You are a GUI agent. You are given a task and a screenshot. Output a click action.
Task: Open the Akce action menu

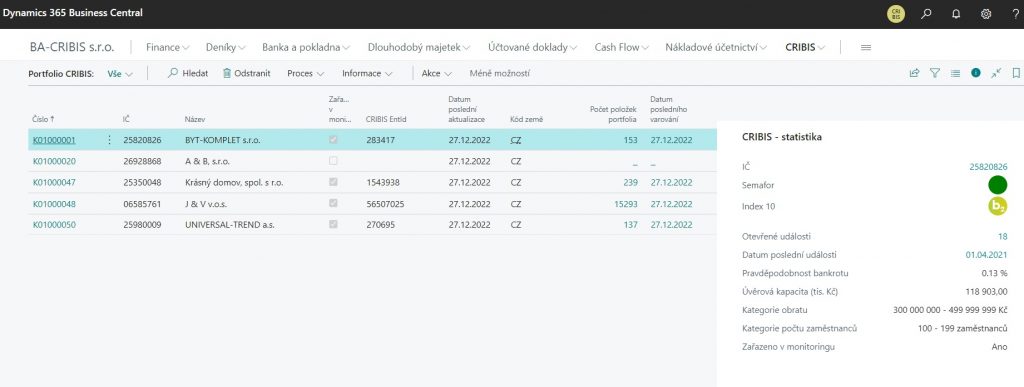pos(436,73)
